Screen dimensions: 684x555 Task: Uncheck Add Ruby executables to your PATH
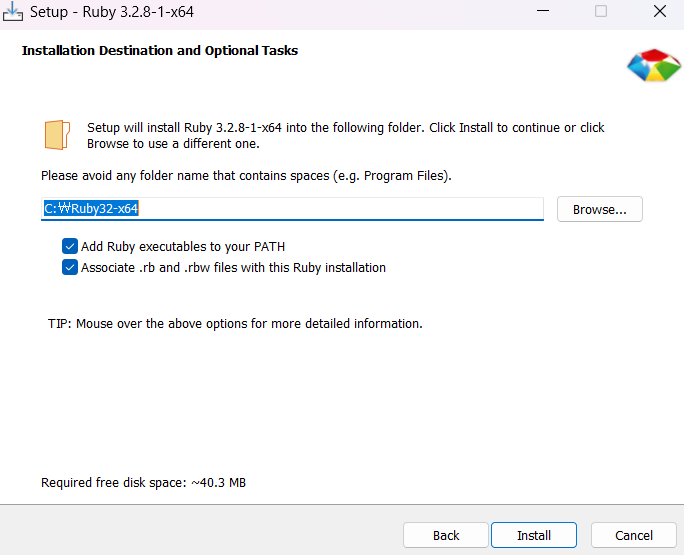(x=70, y=246)
